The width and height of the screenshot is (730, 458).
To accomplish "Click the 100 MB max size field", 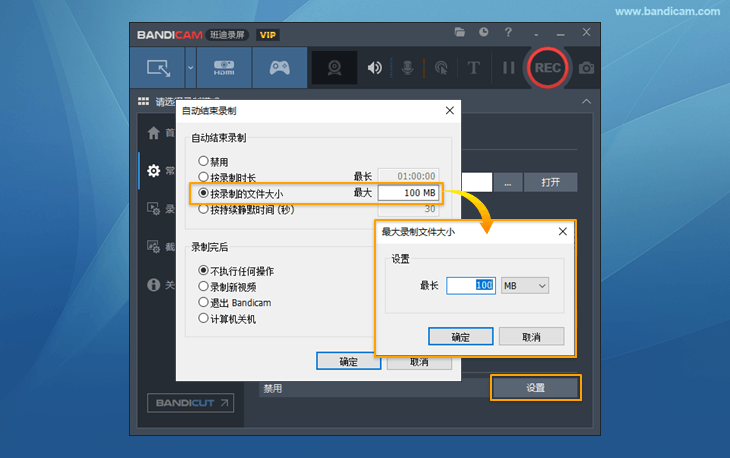I will pos(408,193).
